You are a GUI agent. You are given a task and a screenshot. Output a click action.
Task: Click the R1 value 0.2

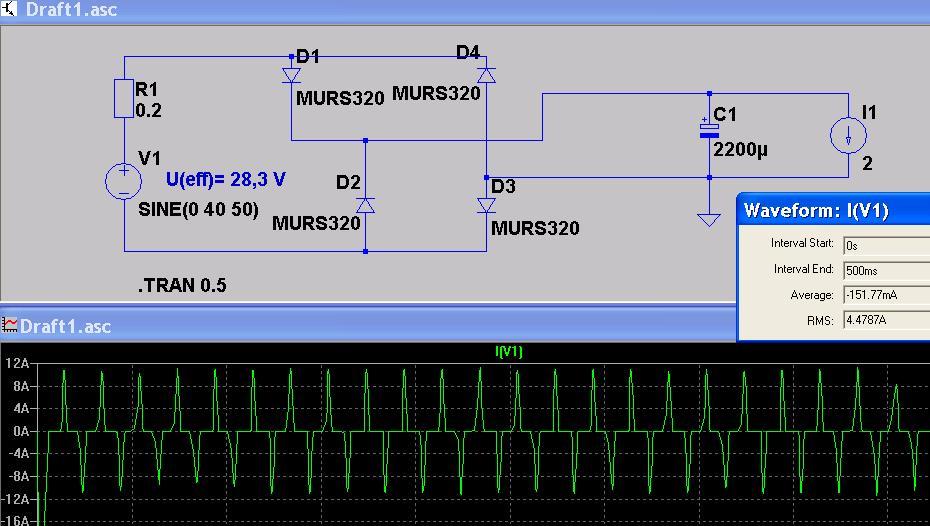point(148,111)
